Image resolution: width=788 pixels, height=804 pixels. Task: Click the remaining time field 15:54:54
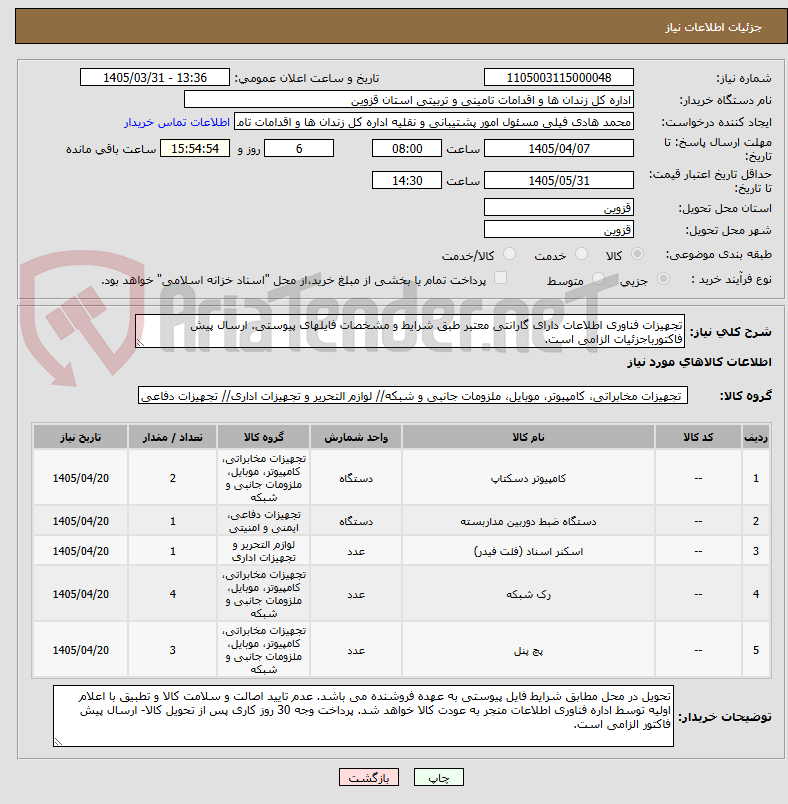pos(195,149)
